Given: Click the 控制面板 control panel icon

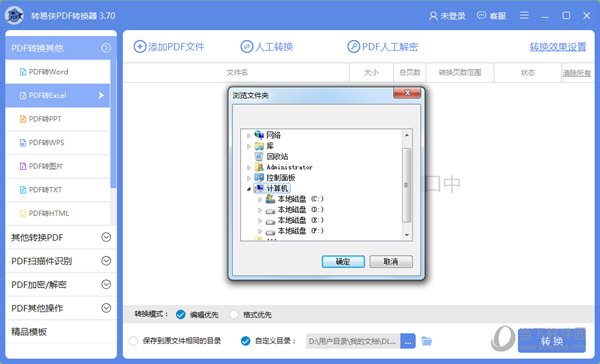Looking at the screenshot, I should point(259,178).
